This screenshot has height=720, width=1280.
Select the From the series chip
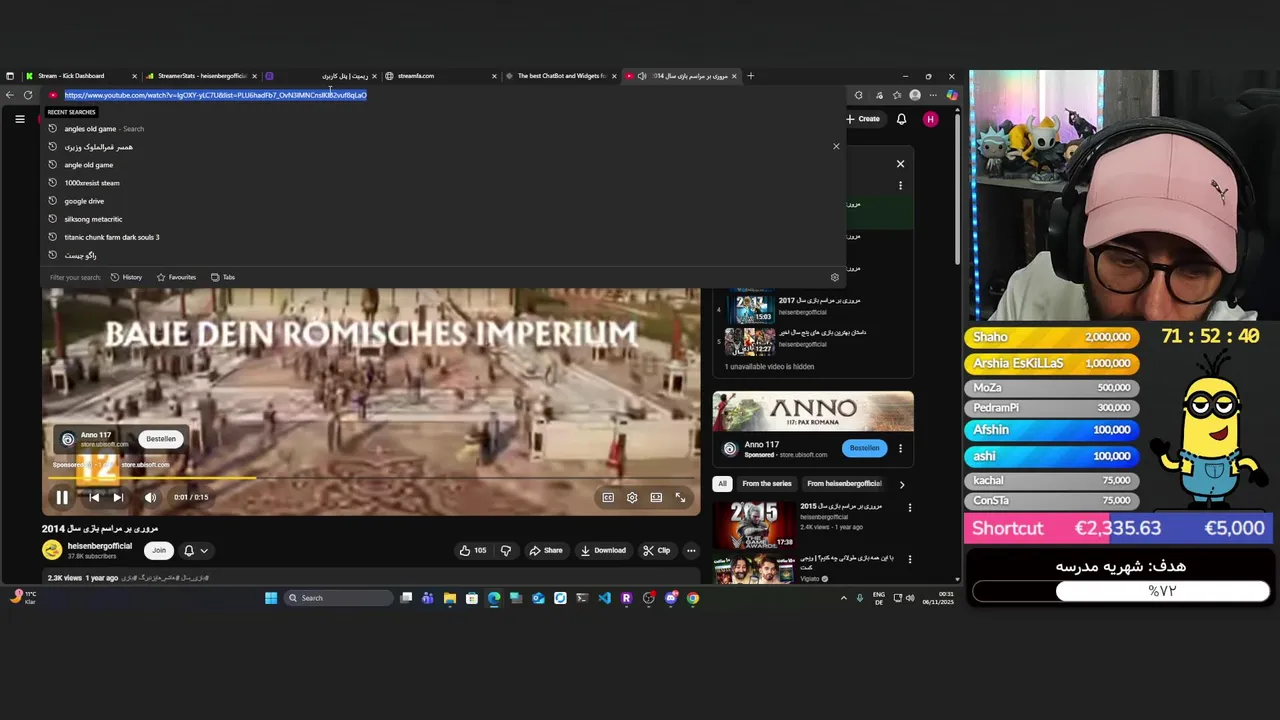767,484
